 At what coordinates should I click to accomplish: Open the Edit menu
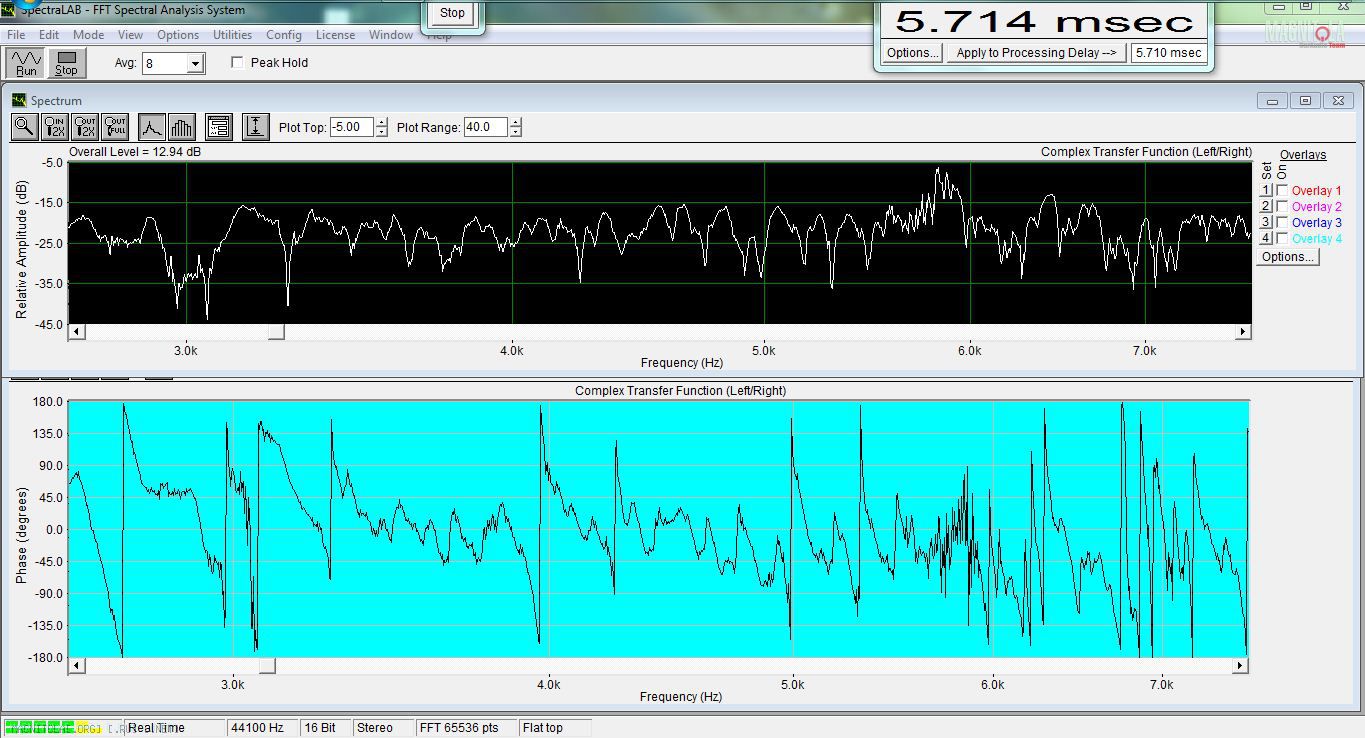pyautogui.click(x=49, y=34)
